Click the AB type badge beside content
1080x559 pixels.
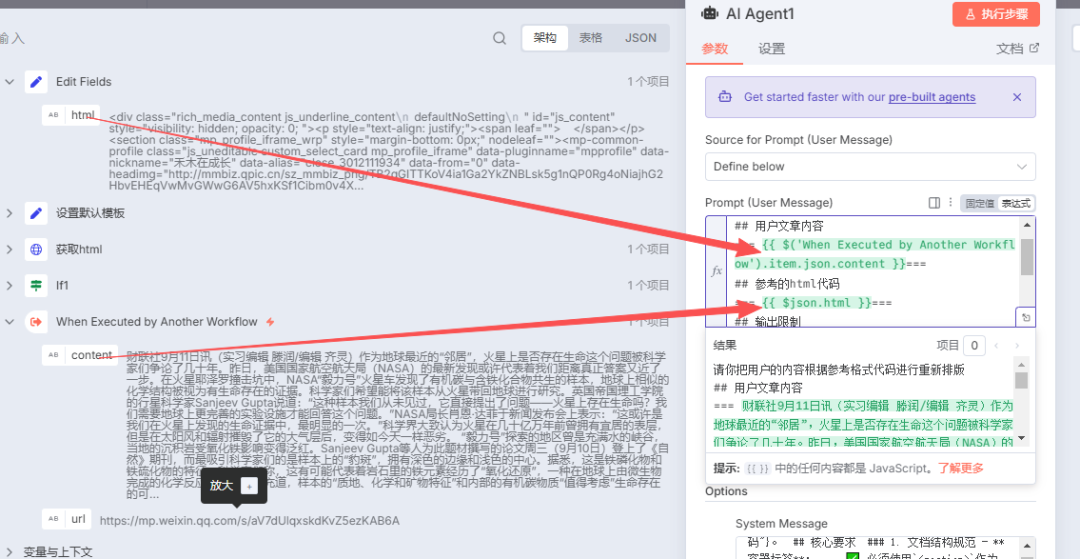[x=54, y=355]
